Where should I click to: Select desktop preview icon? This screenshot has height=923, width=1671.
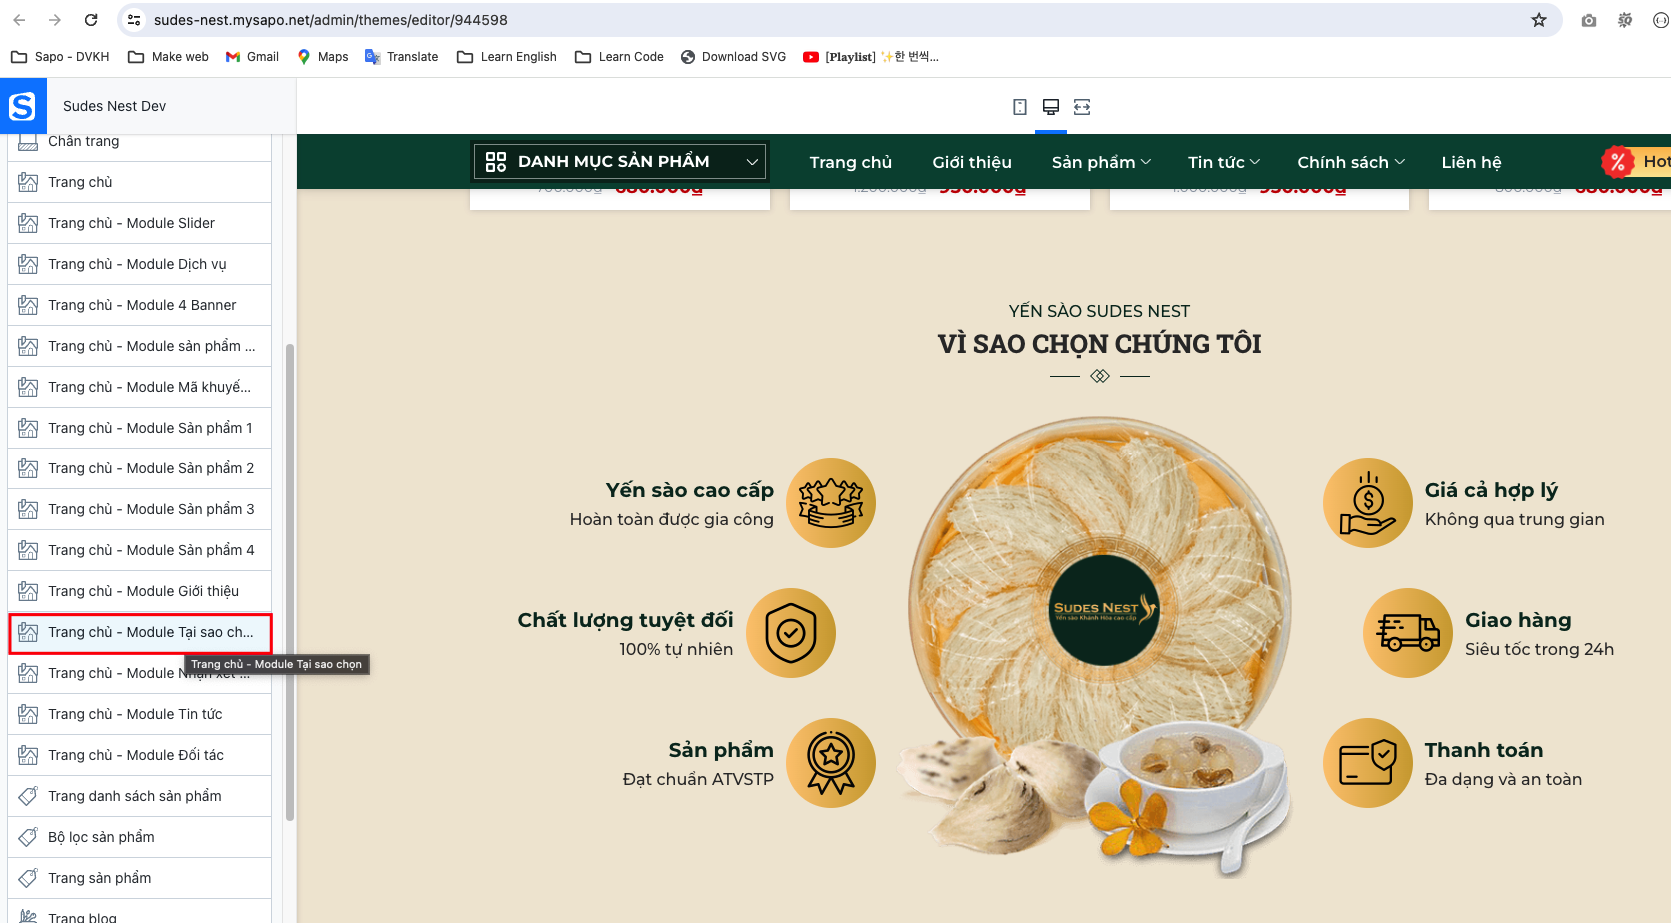click(1051, 107)
